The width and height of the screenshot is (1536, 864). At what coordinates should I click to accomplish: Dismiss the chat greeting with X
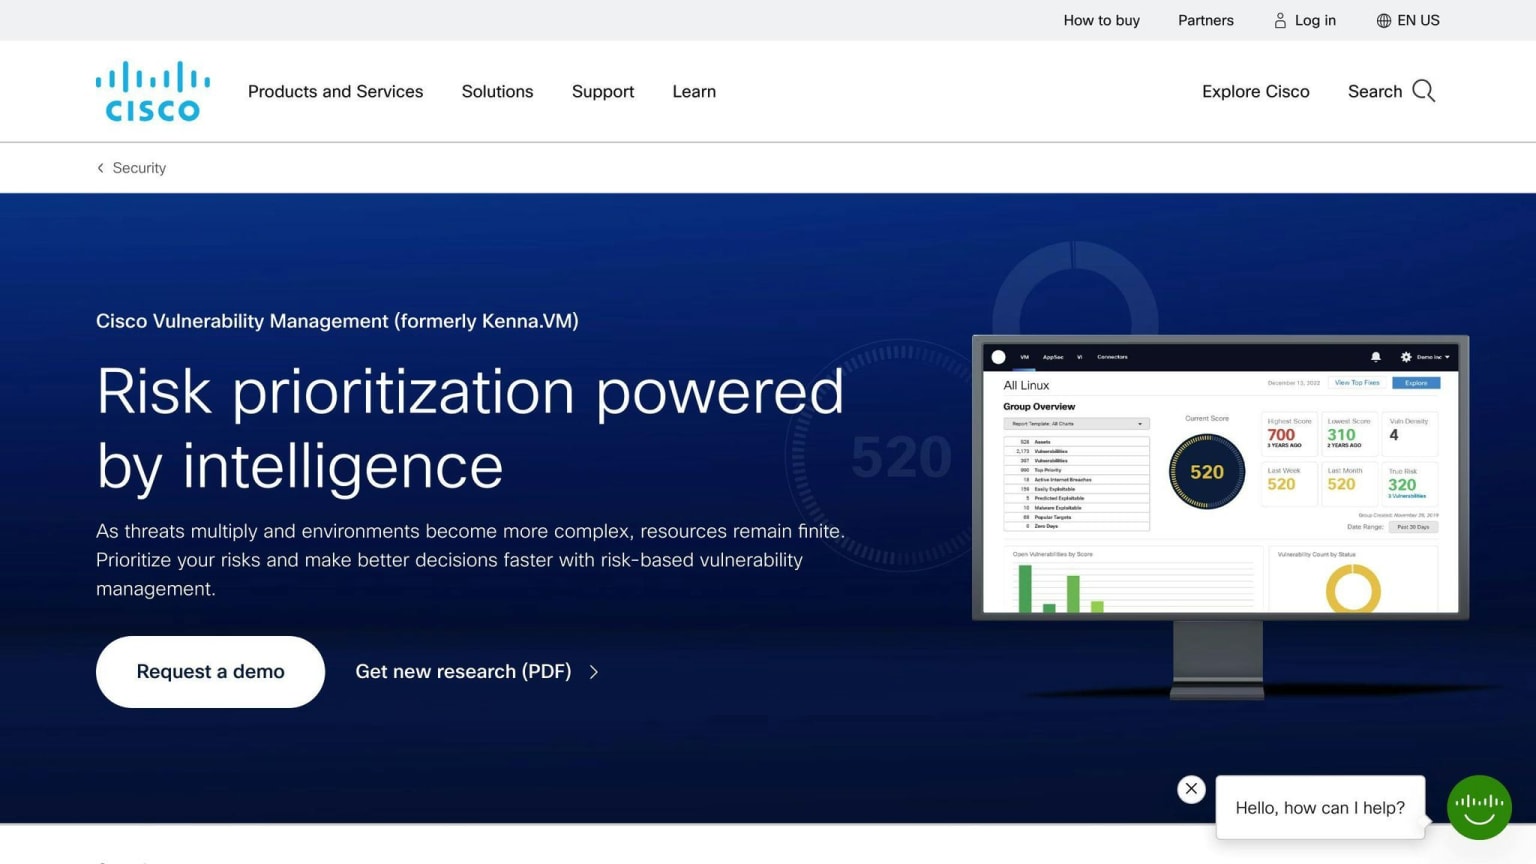[1191, 789]
